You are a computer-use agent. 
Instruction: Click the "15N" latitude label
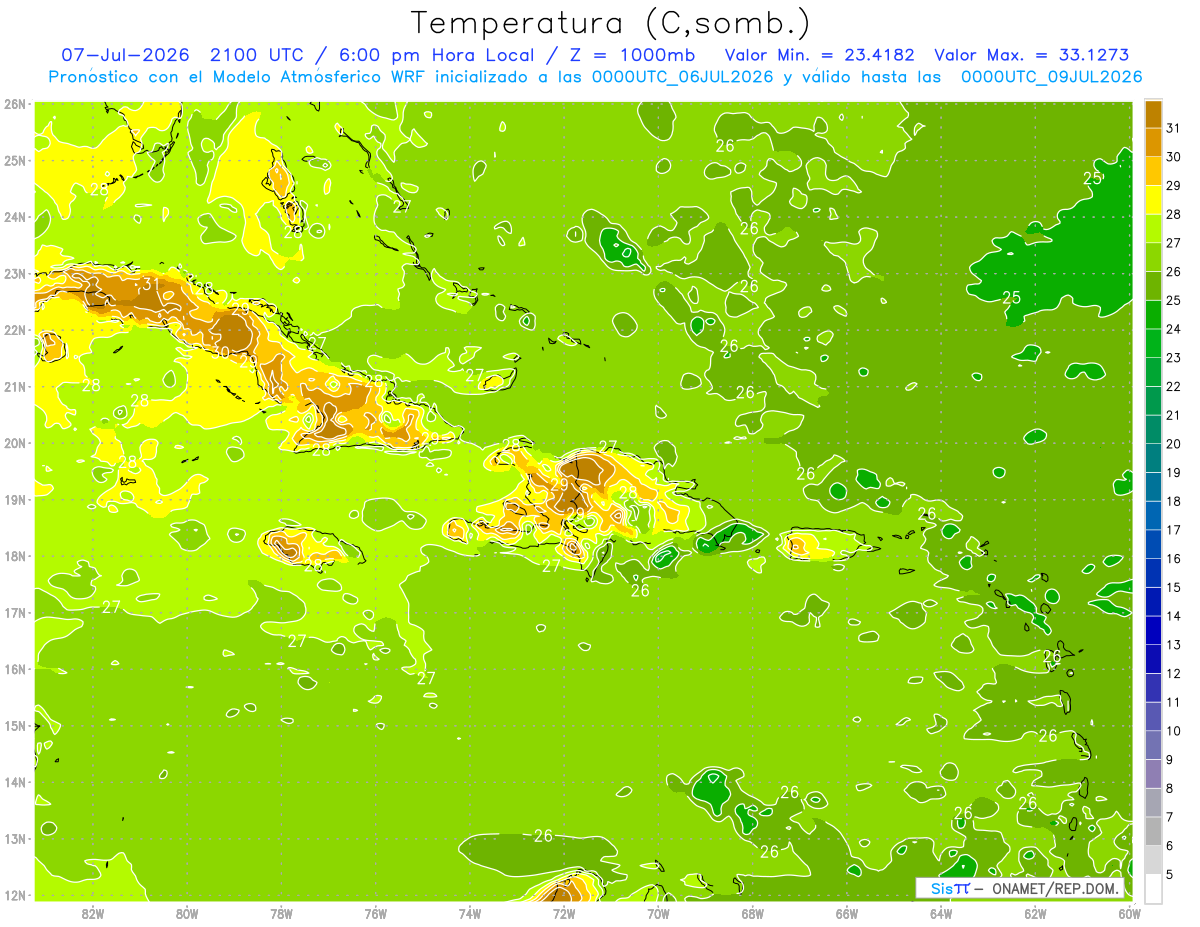[15, 725]
